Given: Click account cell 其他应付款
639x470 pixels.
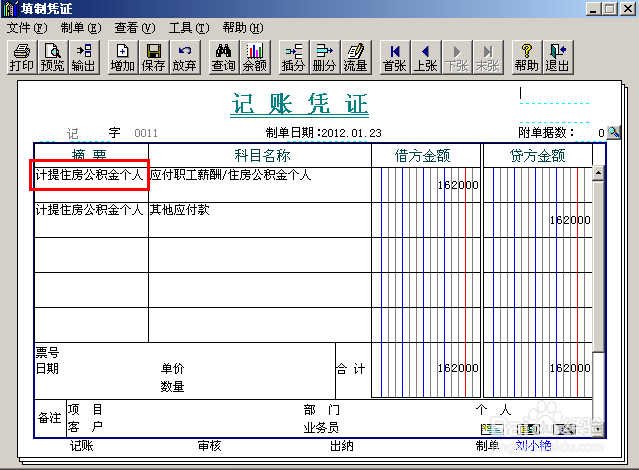Looking at the screenshot, I should tap(179, 210).
